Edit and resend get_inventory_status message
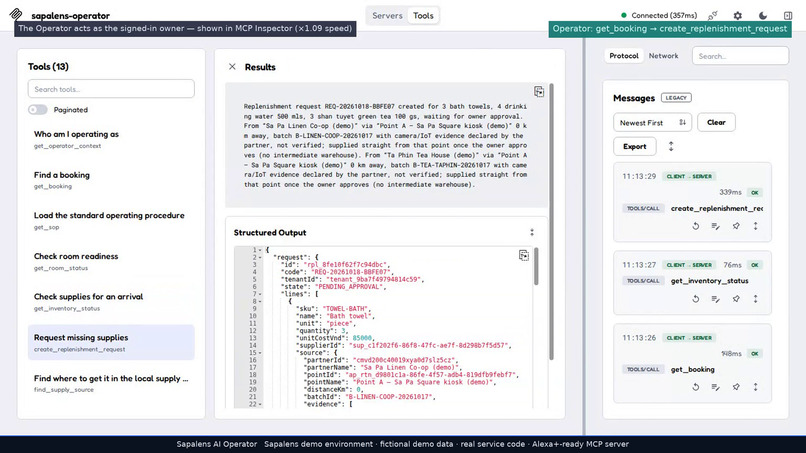The image size is (806, 453). point(716,299)
